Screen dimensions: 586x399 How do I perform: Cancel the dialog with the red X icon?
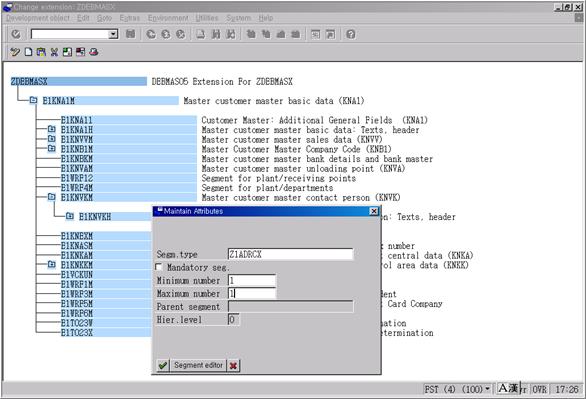(x=233, y=365)
